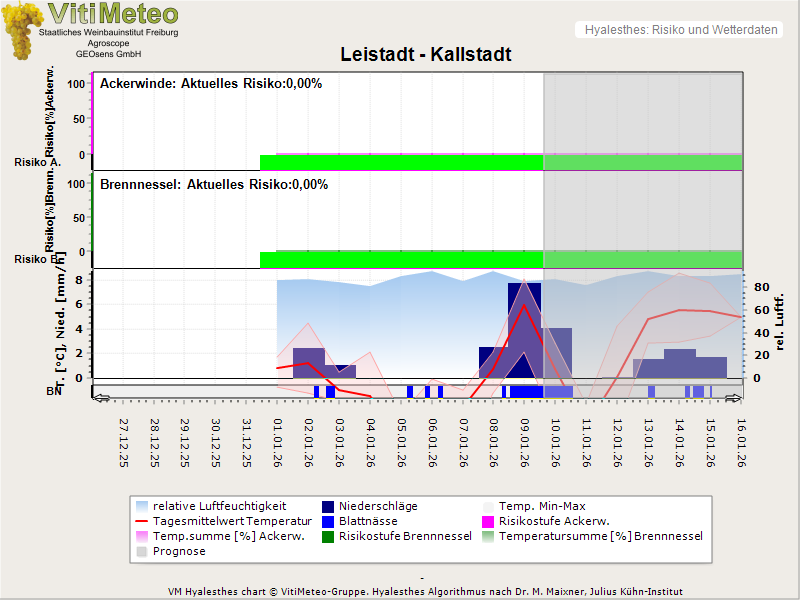Click the Tagesmittelwert Temperatur red line legend
Viewport: 800px width, 600px height.
click(x=143, y=521)
